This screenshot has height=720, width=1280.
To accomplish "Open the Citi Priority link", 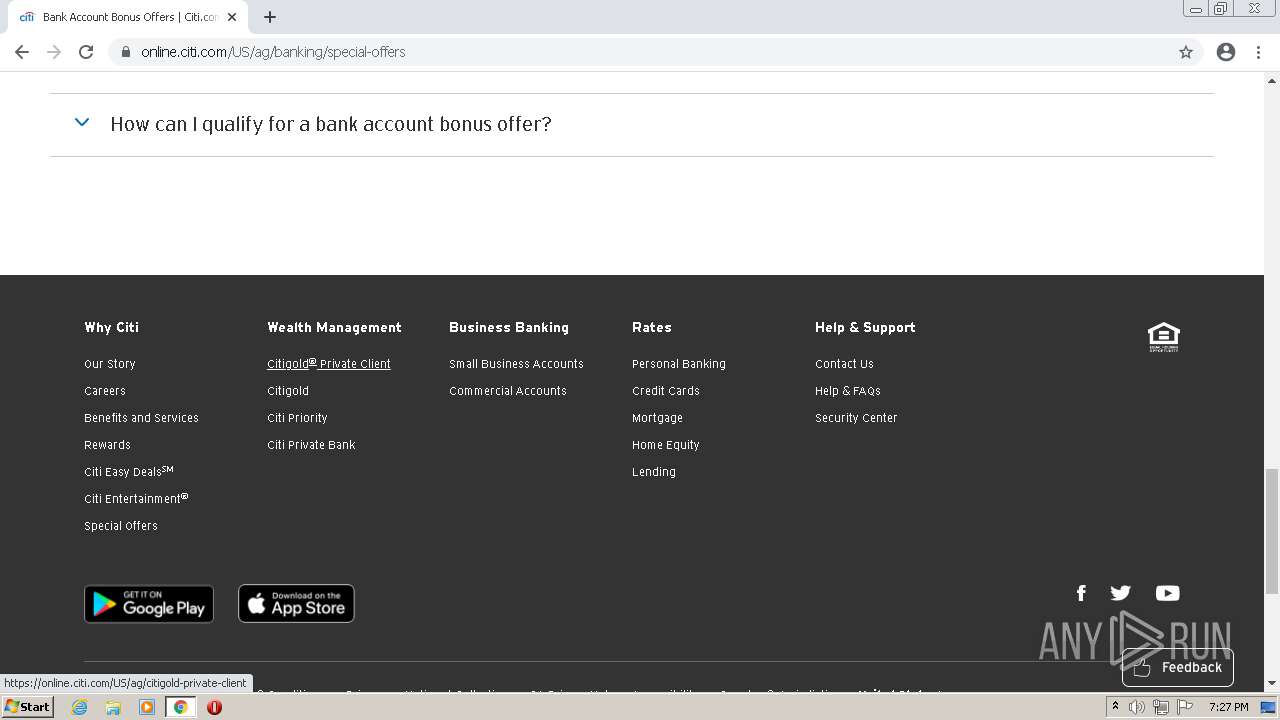I will pos(297,418).
